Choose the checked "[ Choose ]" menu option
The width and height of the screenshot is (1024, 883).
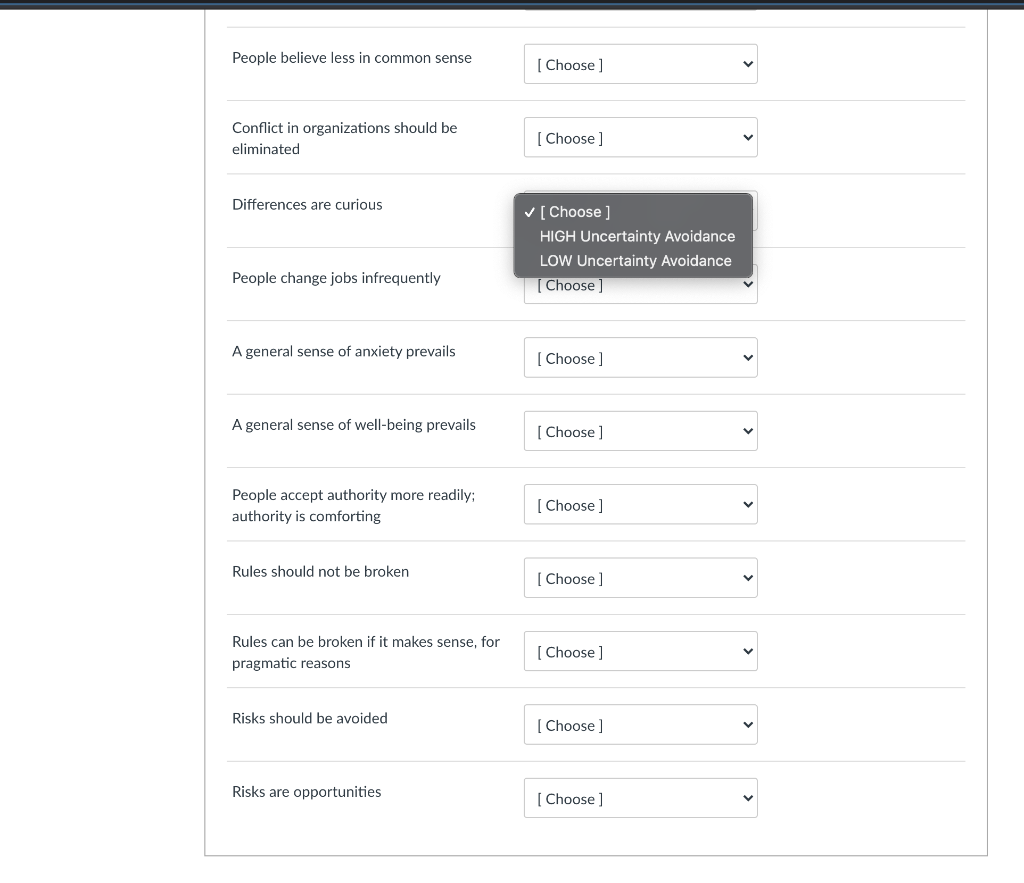(575, 212)
